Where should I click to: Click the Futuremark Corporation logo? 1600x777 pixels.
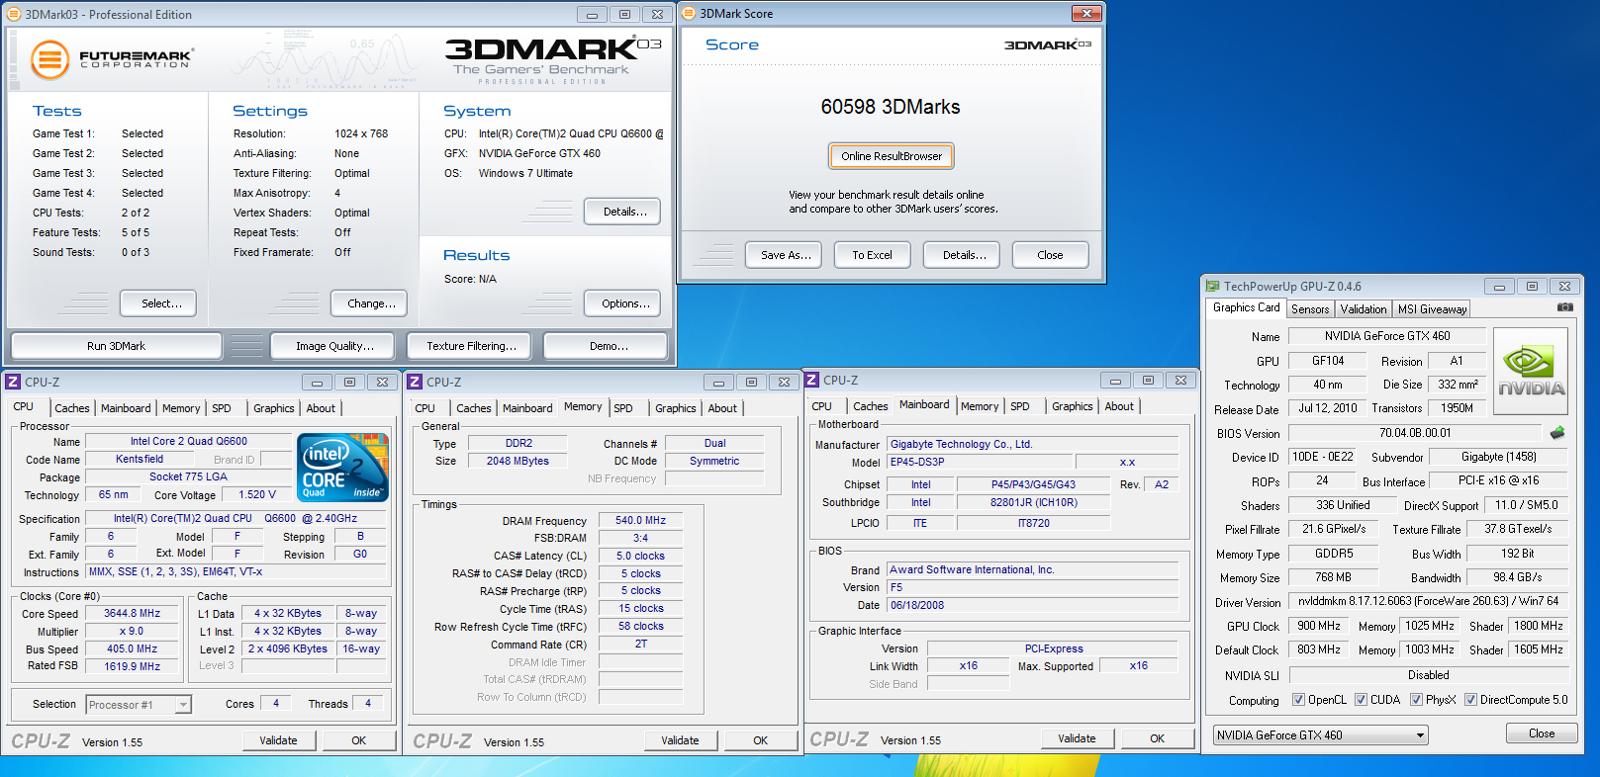point(110,60)
